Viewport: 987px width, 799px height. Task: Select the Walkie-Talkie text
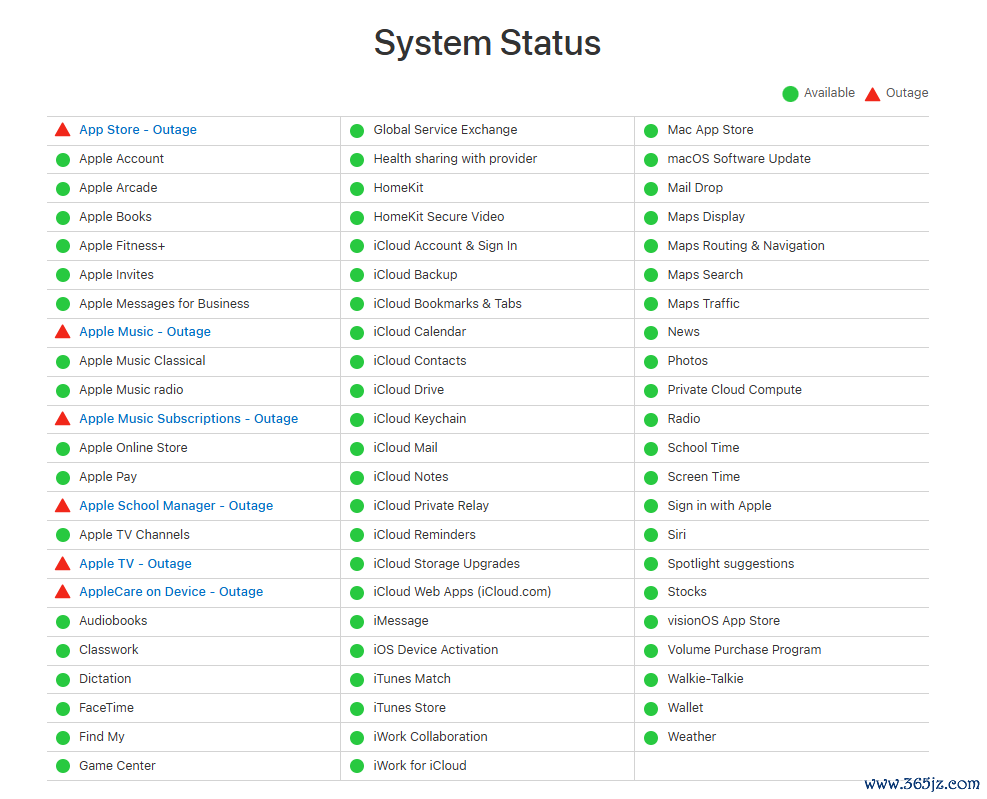click(706, 679)
